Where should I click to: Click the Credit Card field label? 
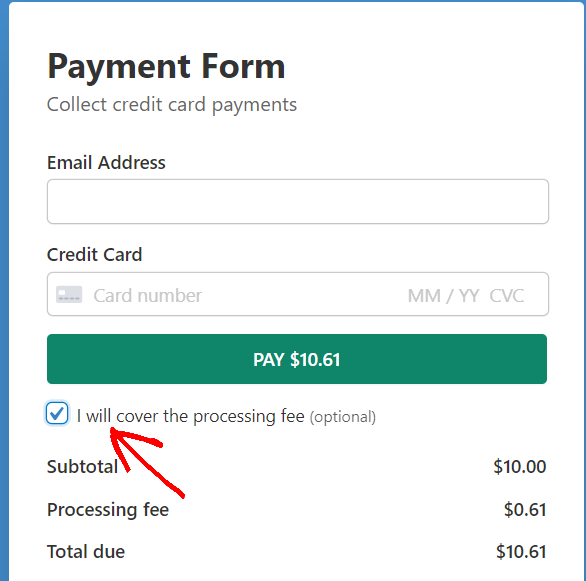click(x=95, y=254)
